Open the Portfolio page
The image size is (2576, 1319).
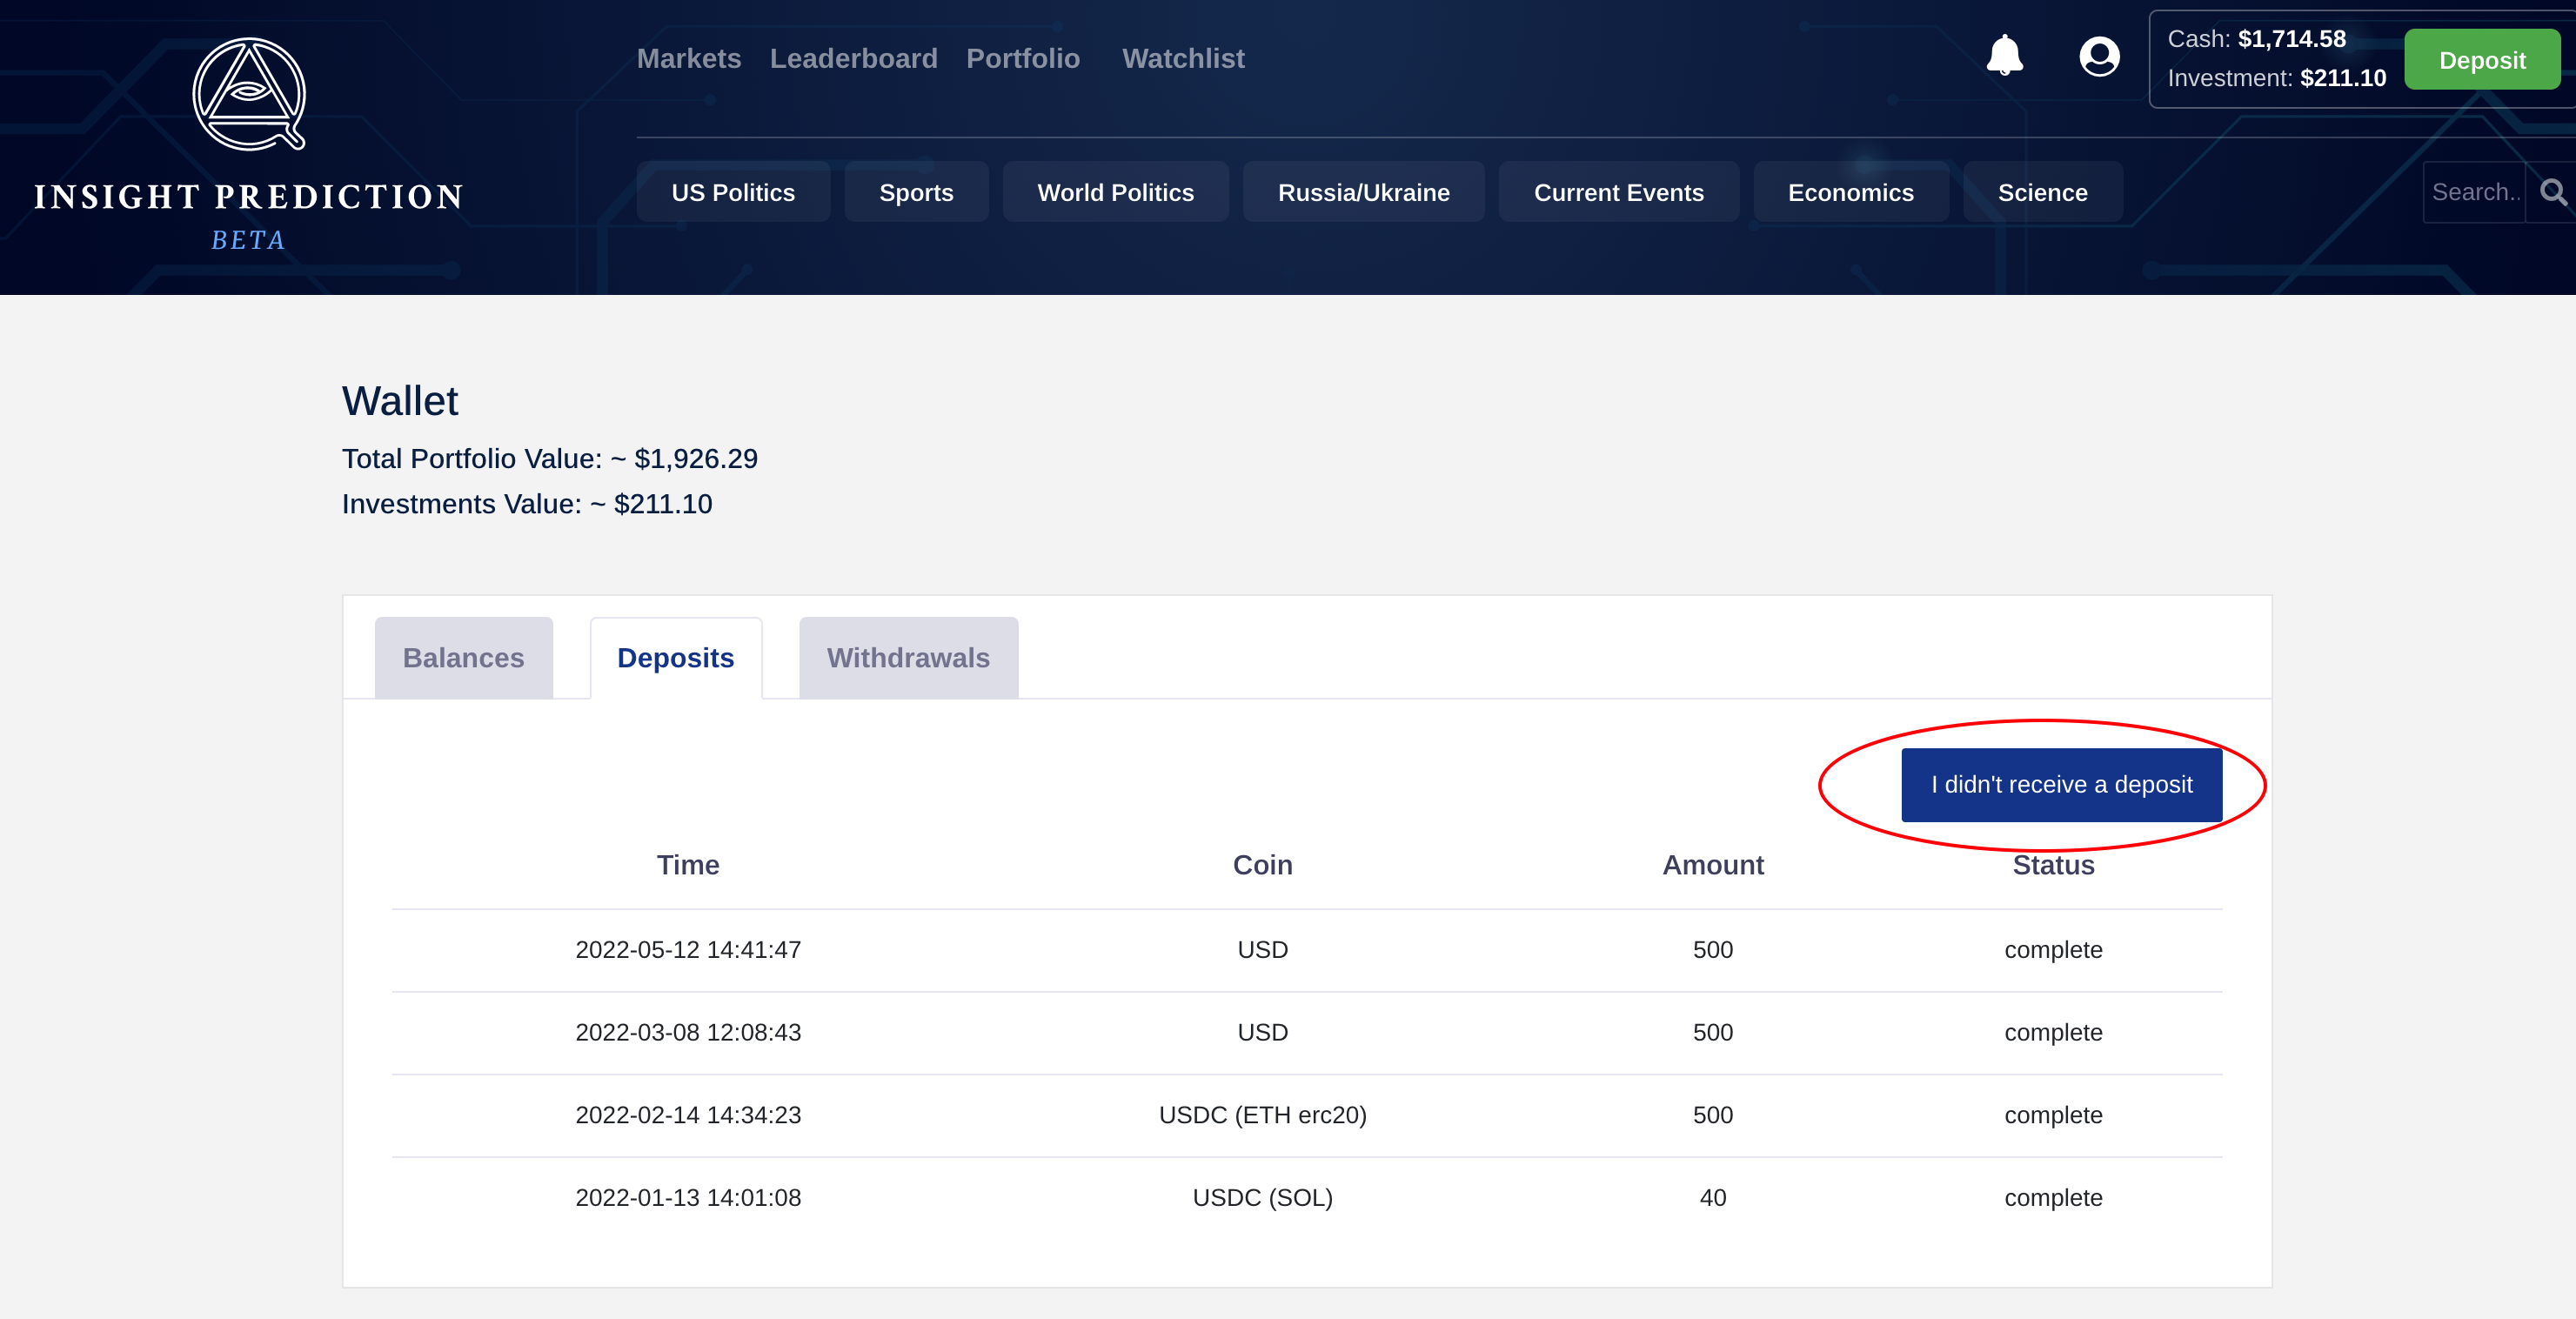tap(1022, 58)
